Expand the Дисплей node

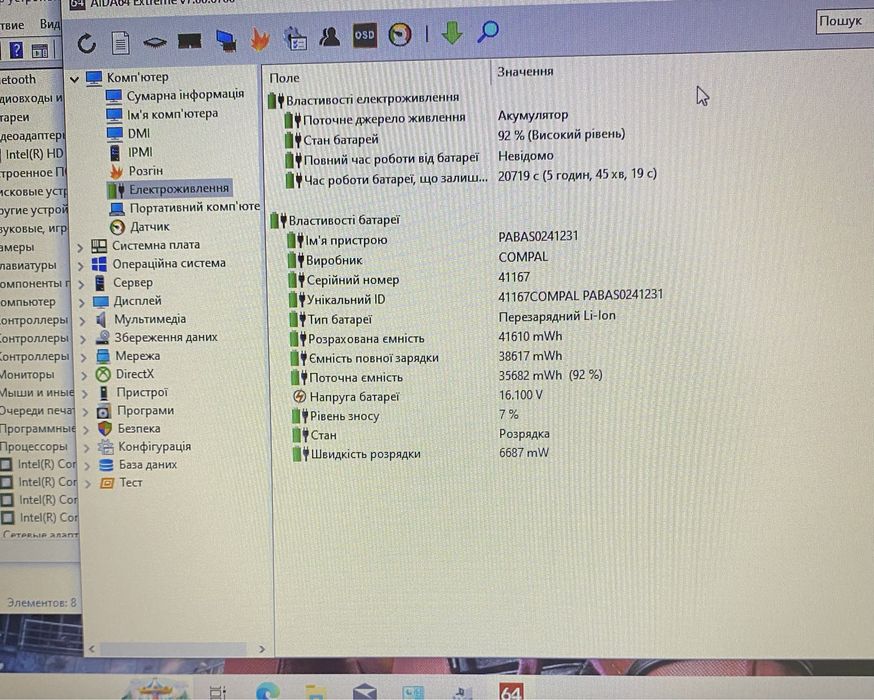point(81,303)
